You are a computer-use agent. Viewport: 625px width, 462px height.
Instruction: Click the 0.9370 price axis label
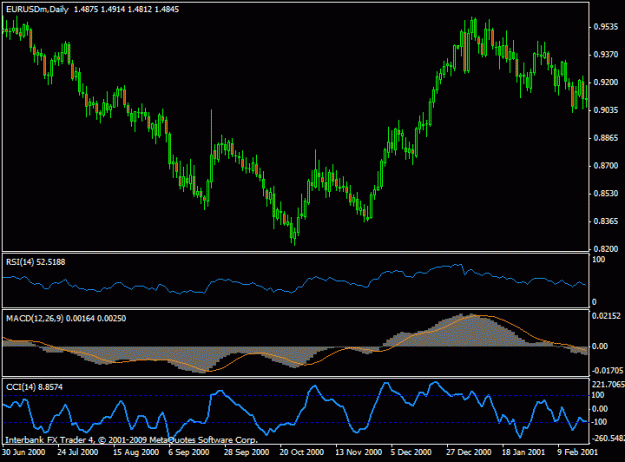coord(606,55)
